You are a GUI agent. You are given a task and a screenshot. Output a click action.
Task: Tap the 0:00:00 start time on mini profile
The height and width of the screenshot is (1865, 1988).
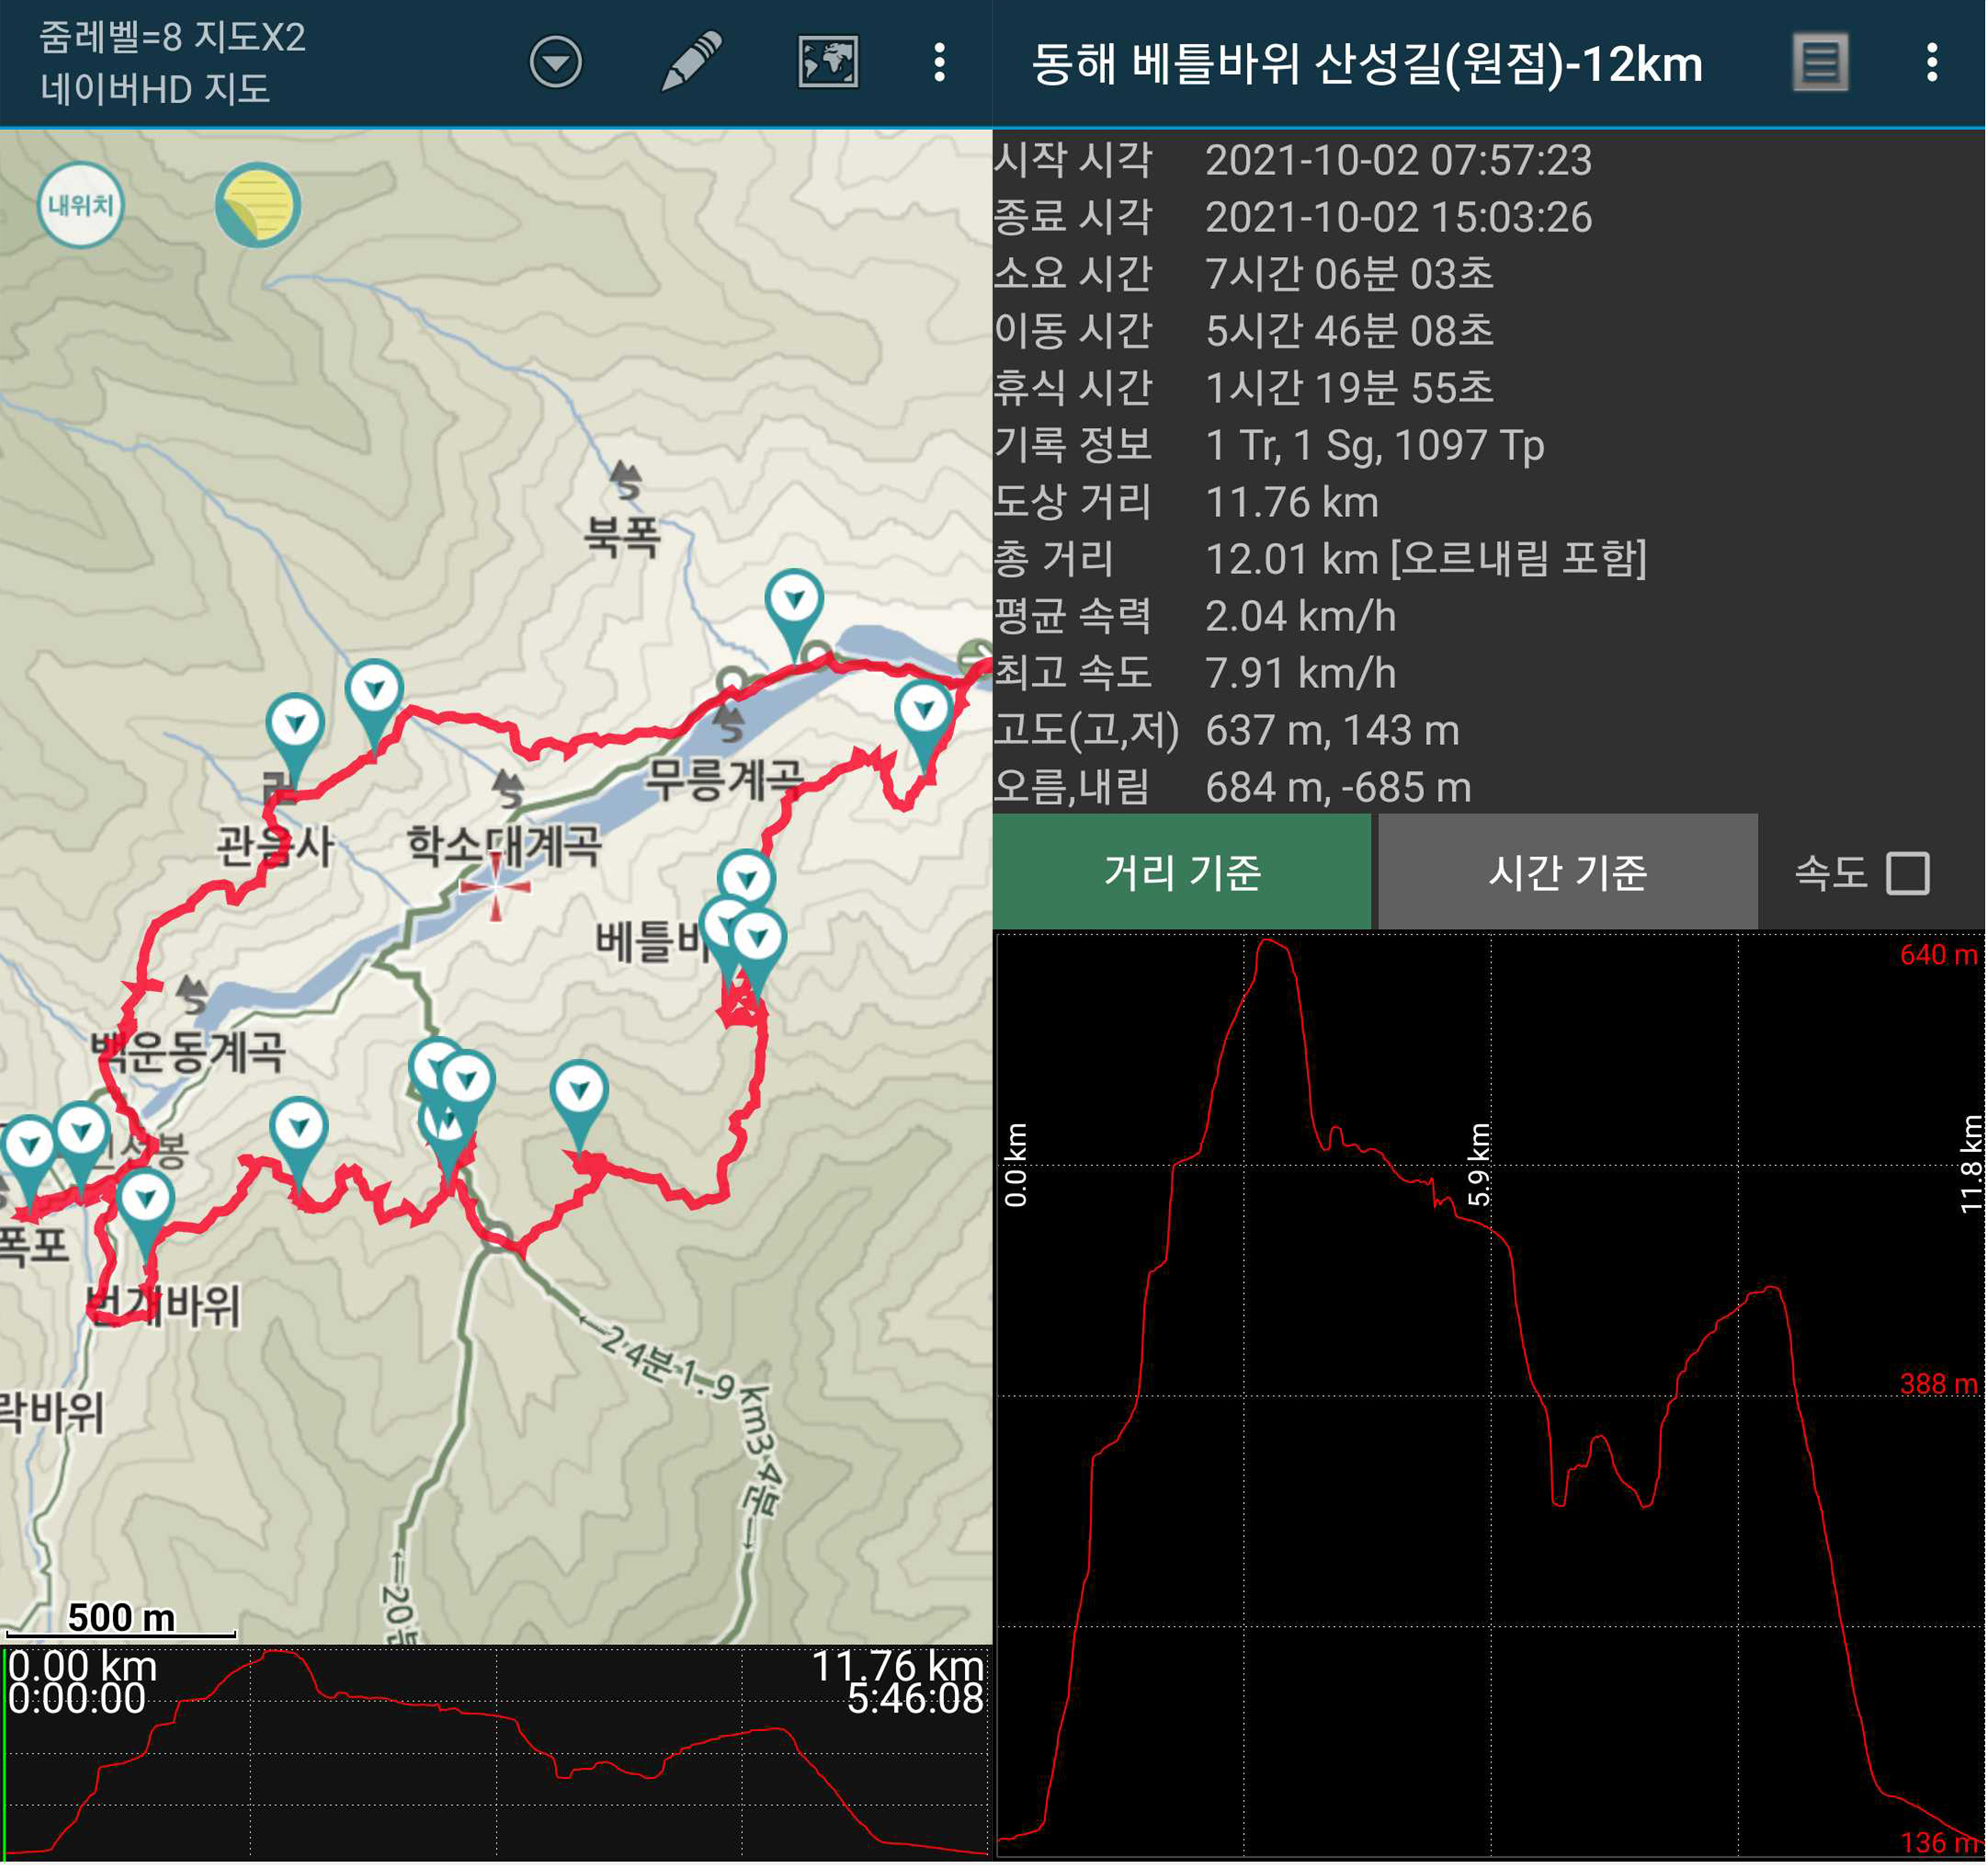pos(77,1699)
